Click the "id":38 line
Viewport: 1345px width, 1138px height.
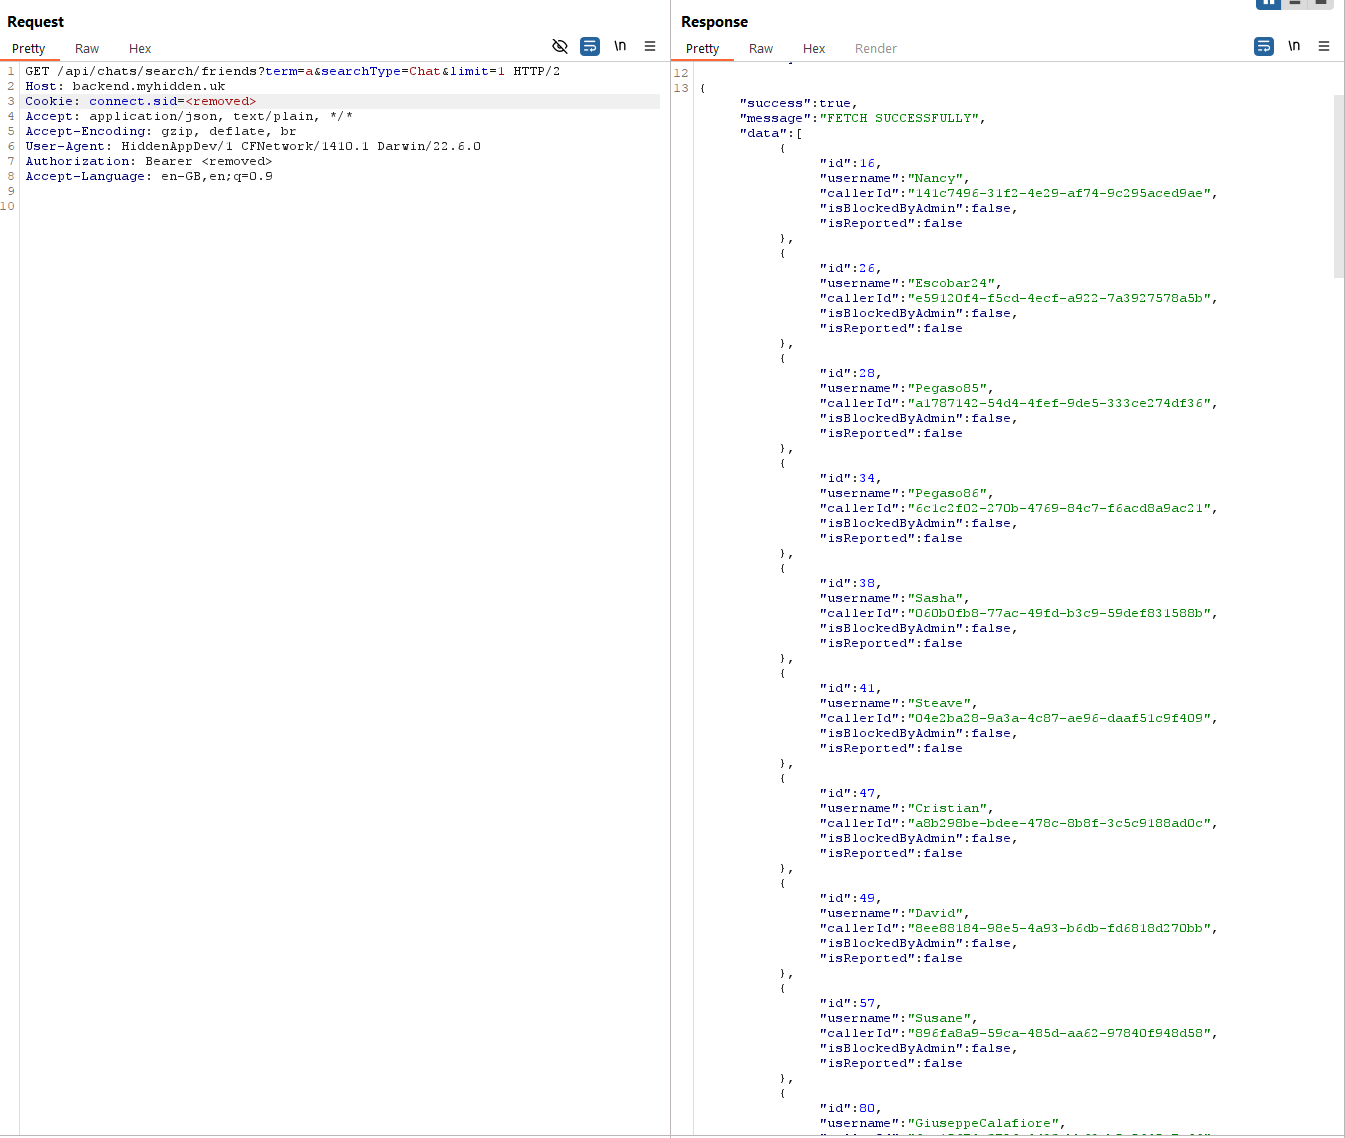[850, 583]
